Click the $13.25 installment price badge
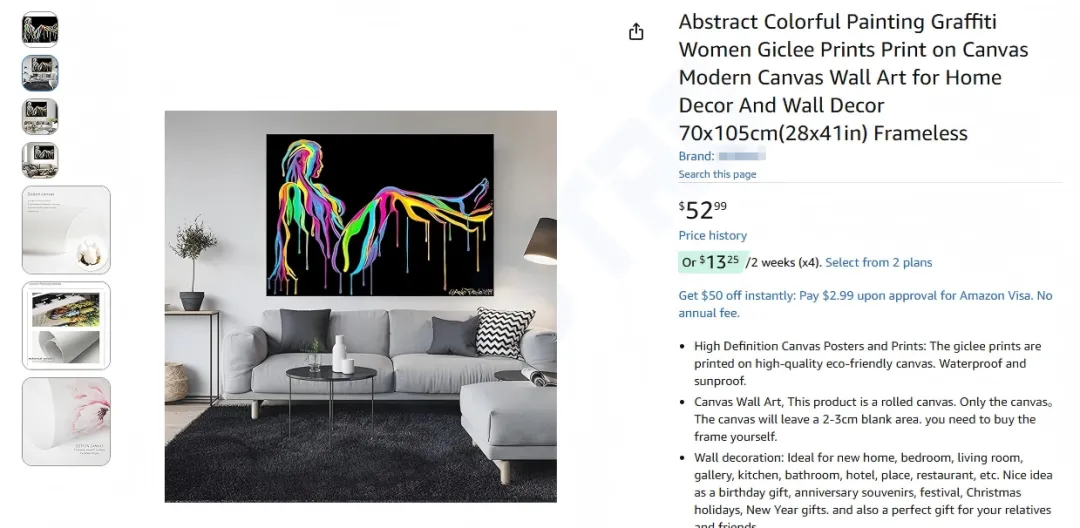 (712, 262)
